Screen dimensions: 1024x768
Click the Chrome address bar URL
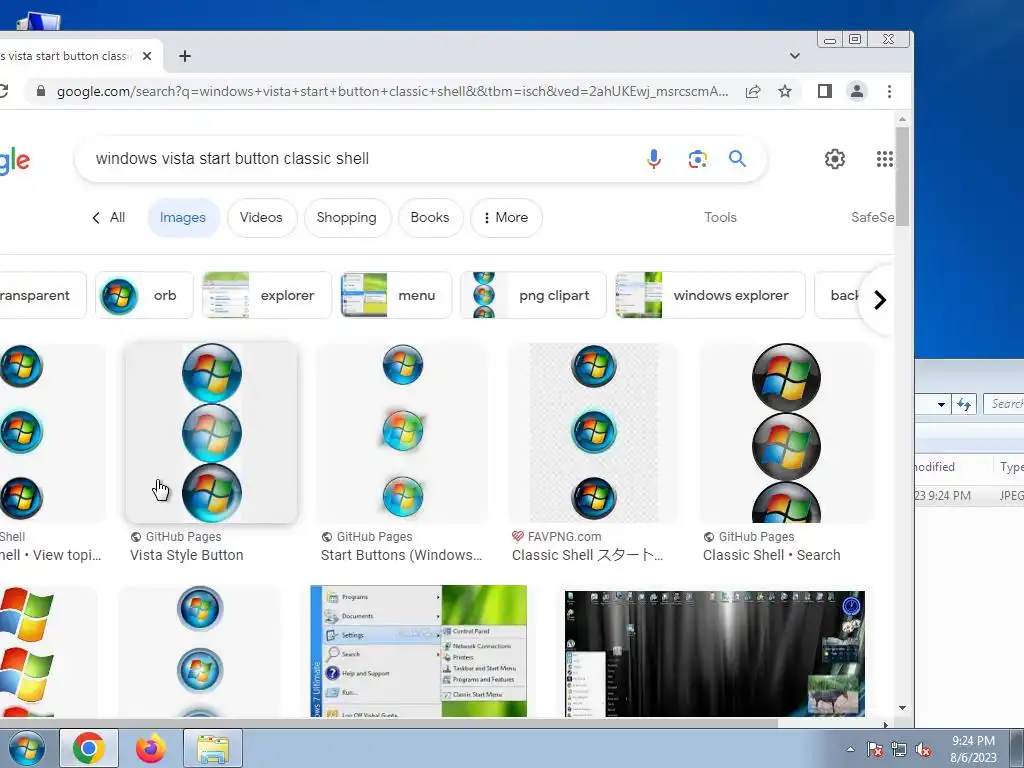392,91
